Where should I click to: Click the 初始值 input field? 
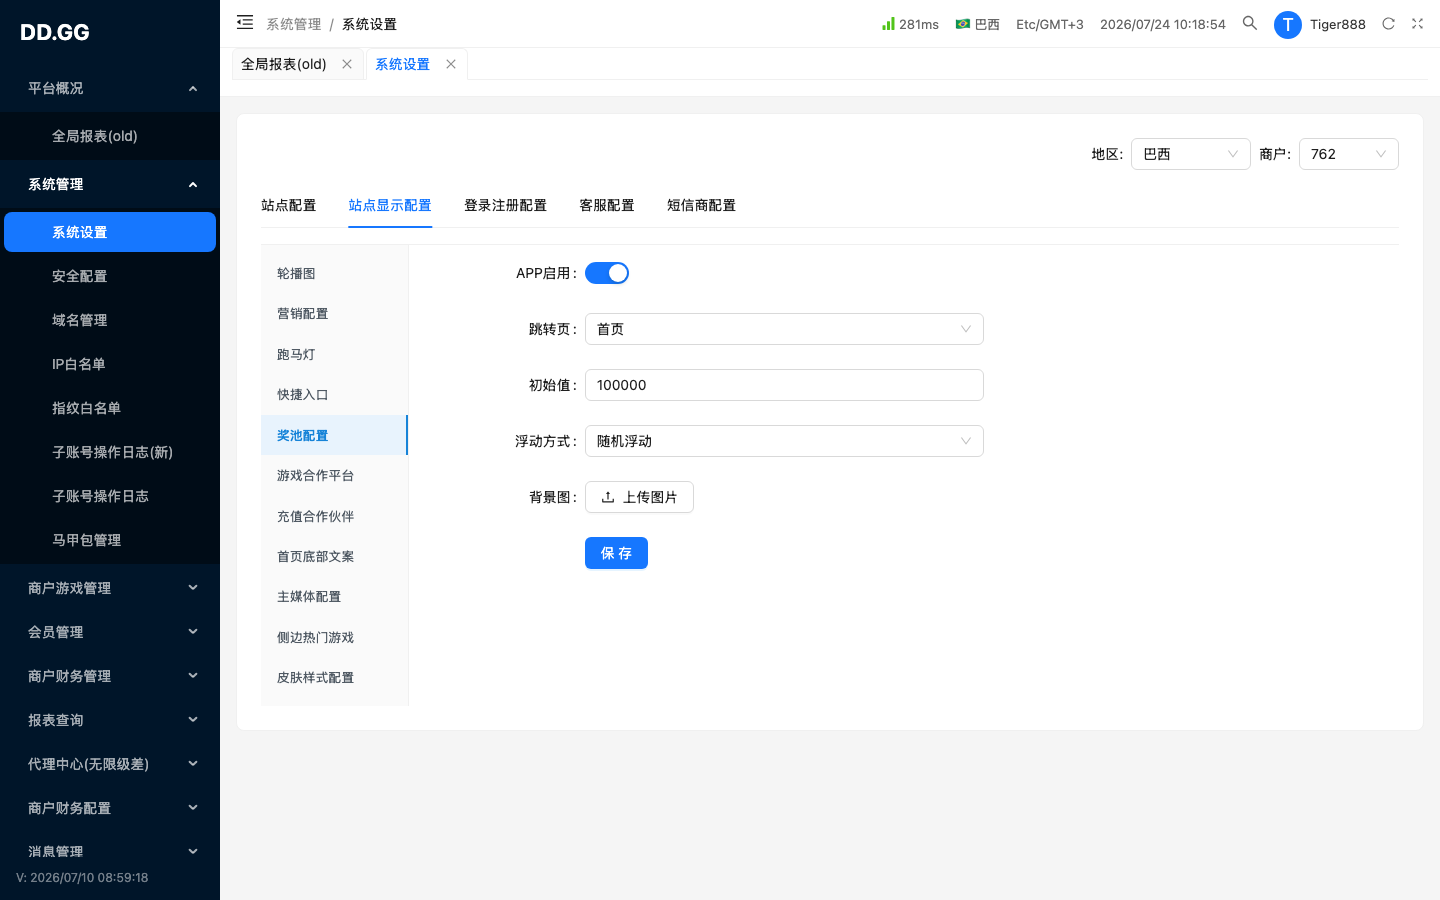point(784,385)
